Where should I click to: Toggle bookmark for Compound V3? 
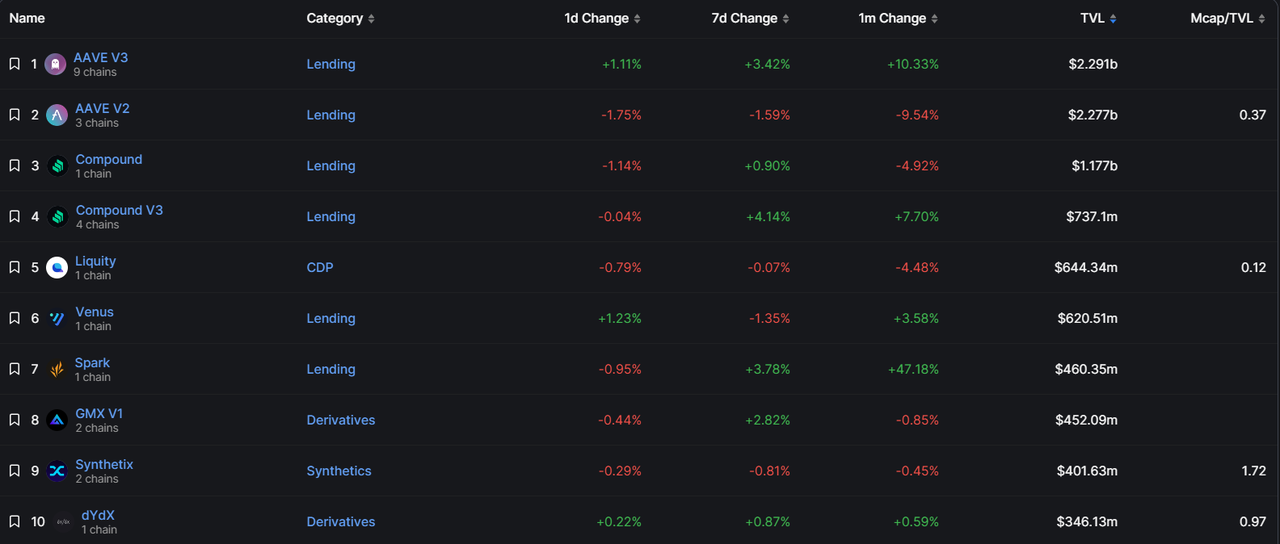(x=14, y=216)
